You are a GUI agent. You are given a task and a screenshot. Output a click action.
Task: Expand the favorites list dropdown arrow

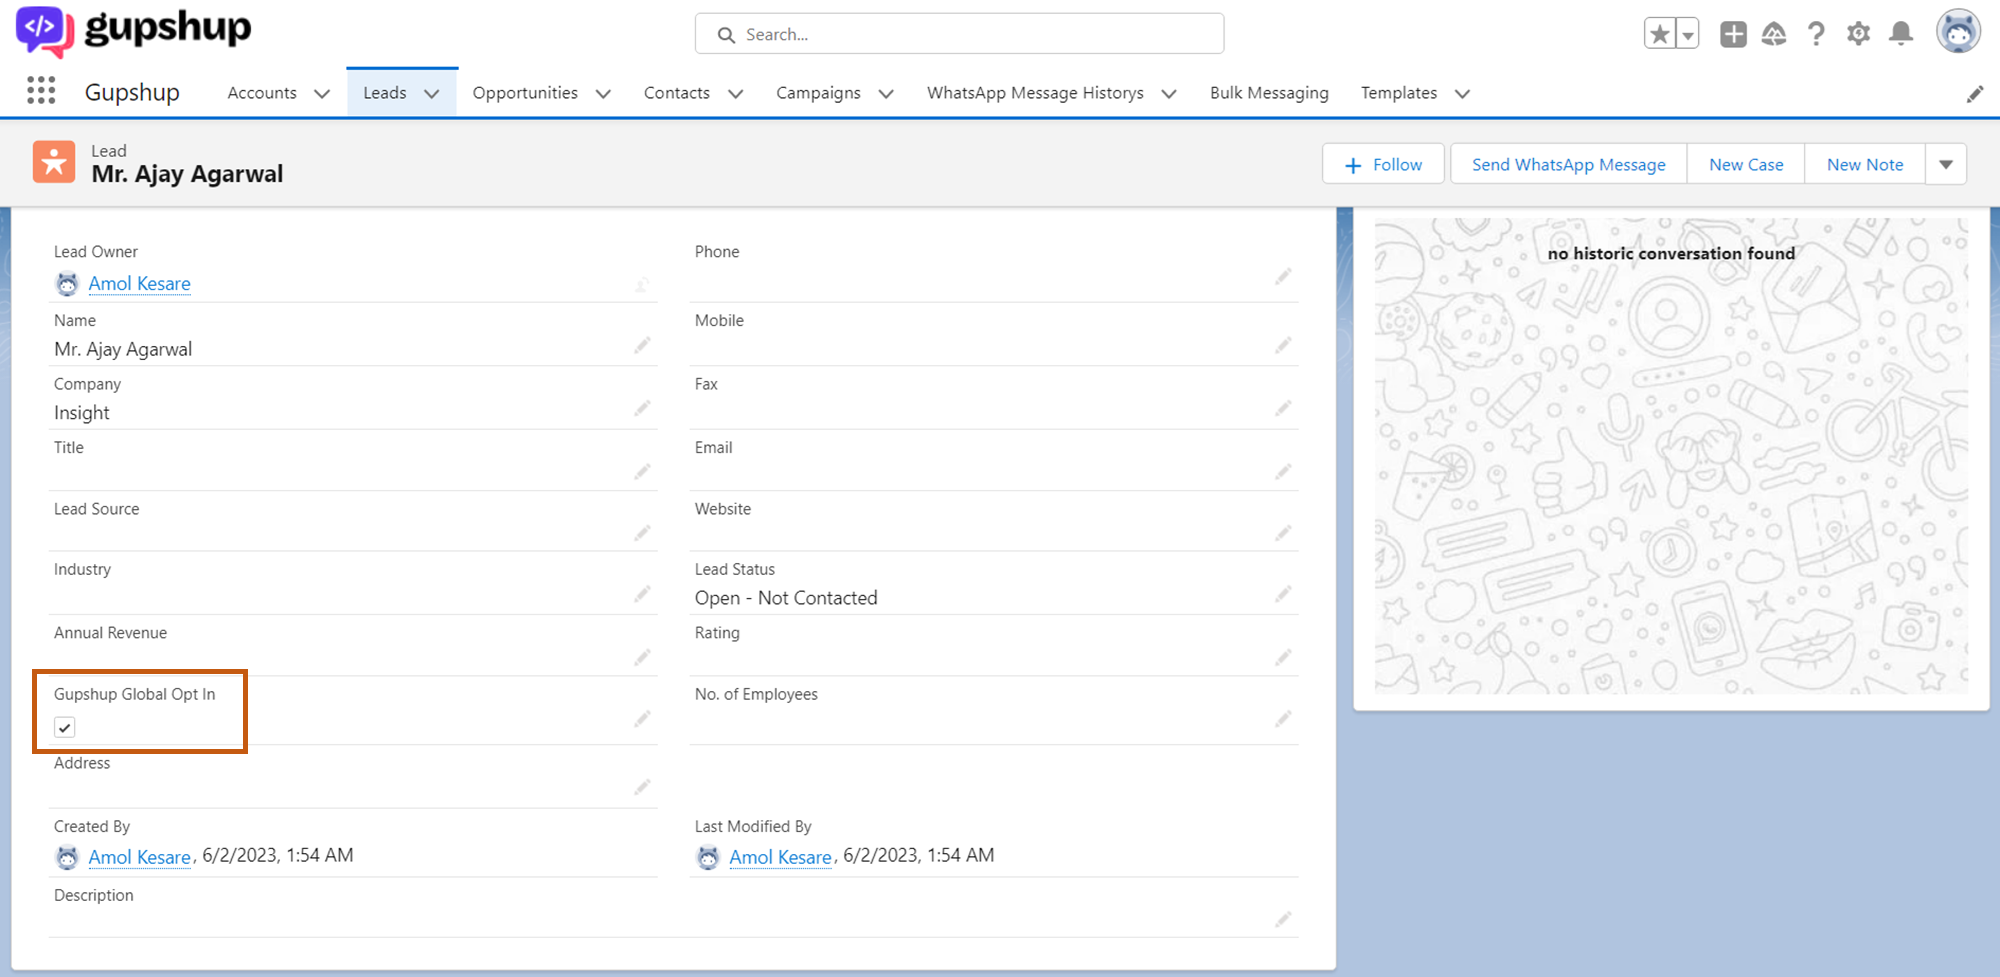[1688, 34]
